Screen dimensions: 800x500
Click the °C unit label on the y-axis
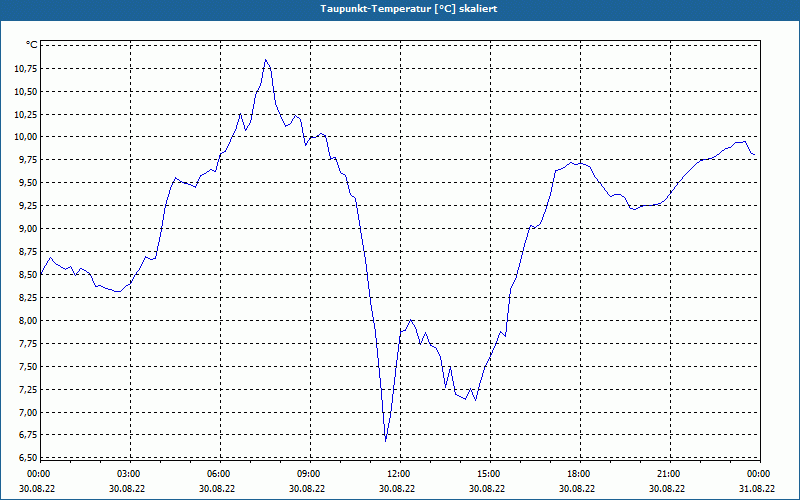pos(32,45)
